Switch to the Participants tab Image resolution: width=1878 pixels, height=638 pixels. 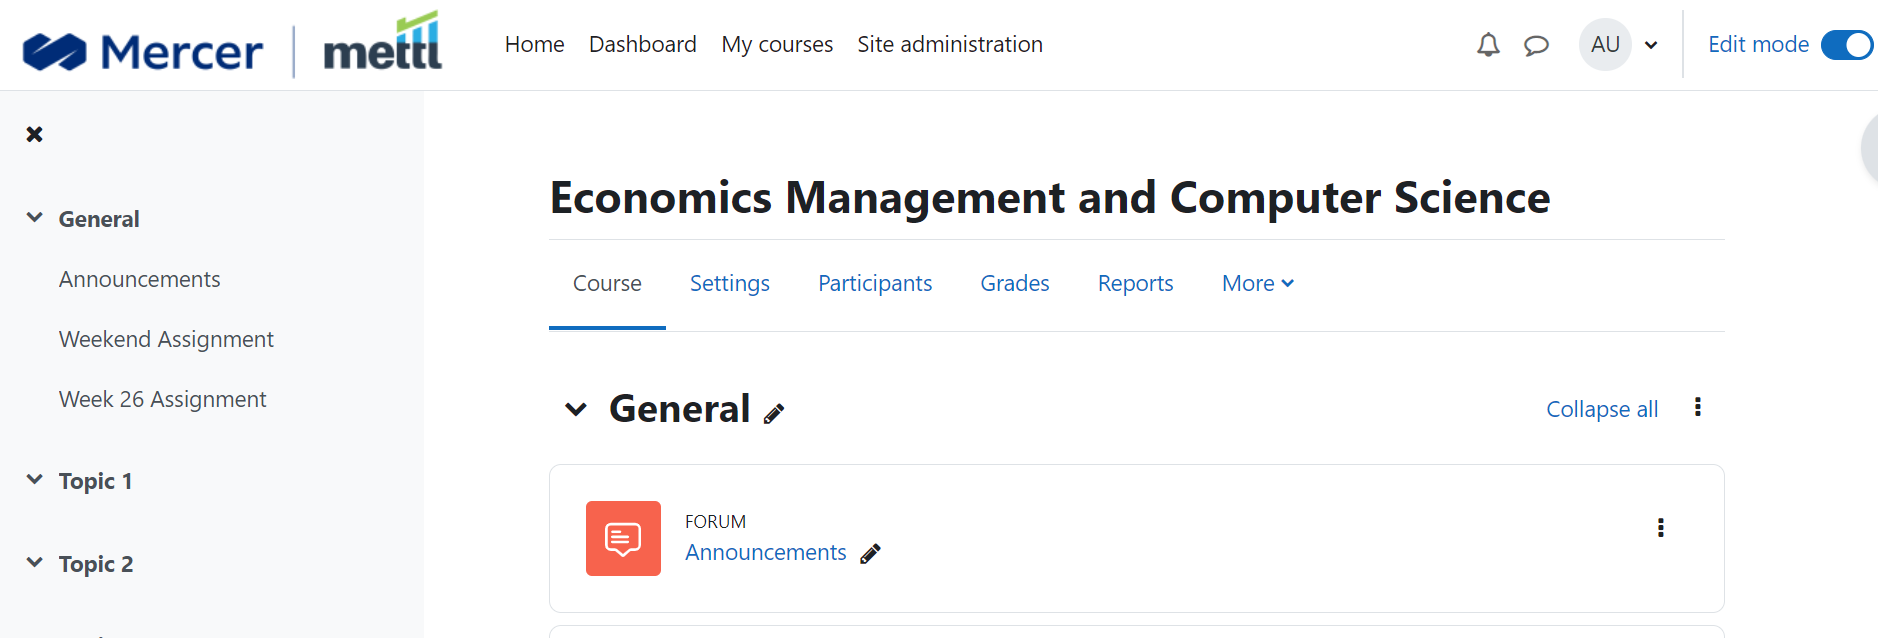[875, 283]
